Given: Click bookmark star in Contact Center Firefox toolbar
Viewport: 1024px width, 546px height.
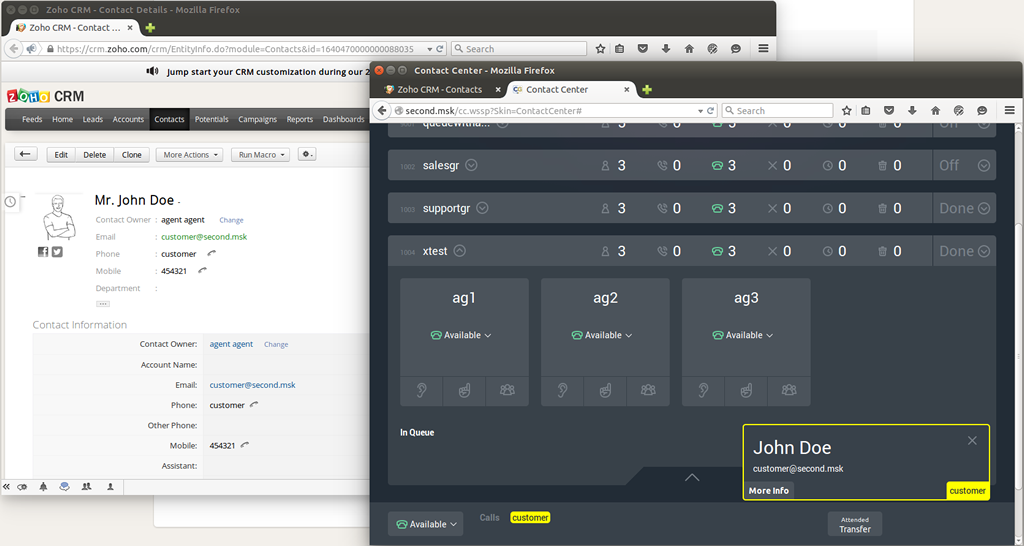Looking at the screenshot, I should point(846,110).
